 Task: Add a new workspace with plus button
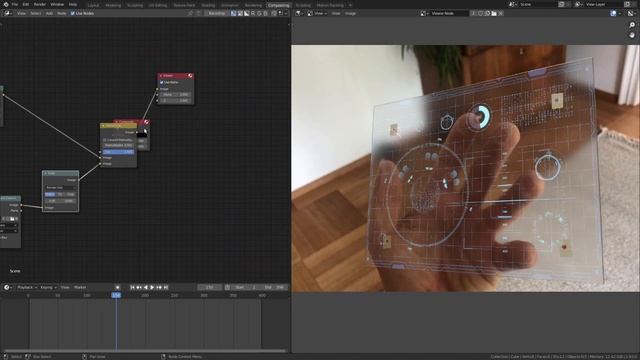350,5
